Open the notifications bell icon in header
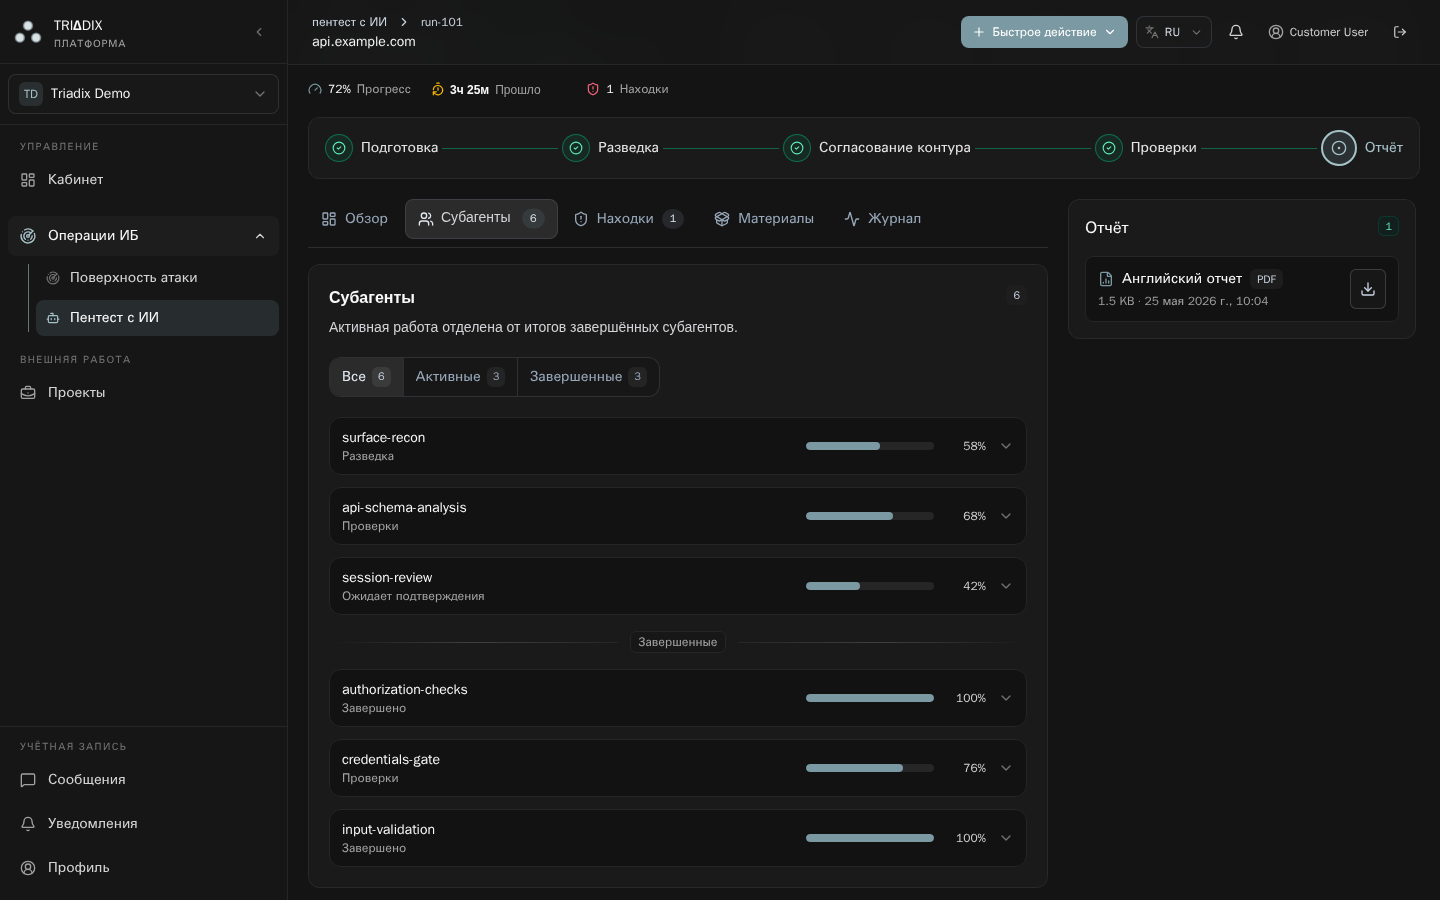 click(1236, 32)
